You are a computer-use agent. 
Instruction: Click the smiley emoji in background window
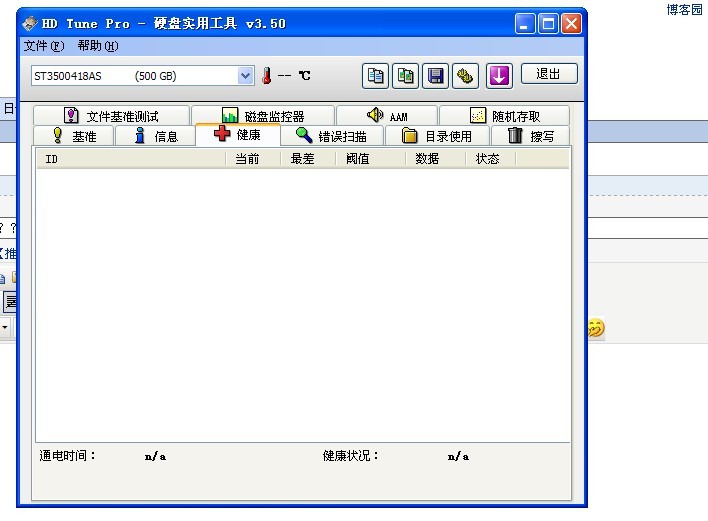pyautogui.click(x=596, y=328)
